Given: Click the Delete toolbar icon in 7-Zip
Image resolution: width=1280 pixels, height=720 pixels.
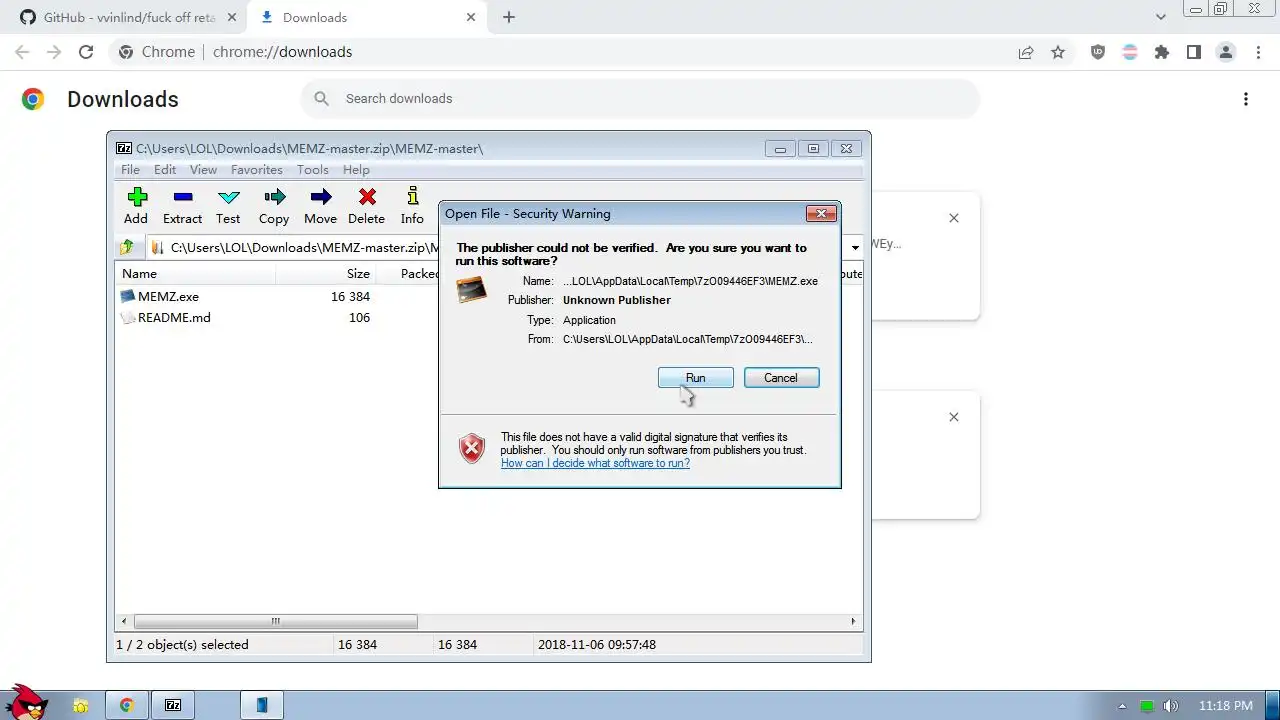Looking at the screenshot, I should 366,206.
